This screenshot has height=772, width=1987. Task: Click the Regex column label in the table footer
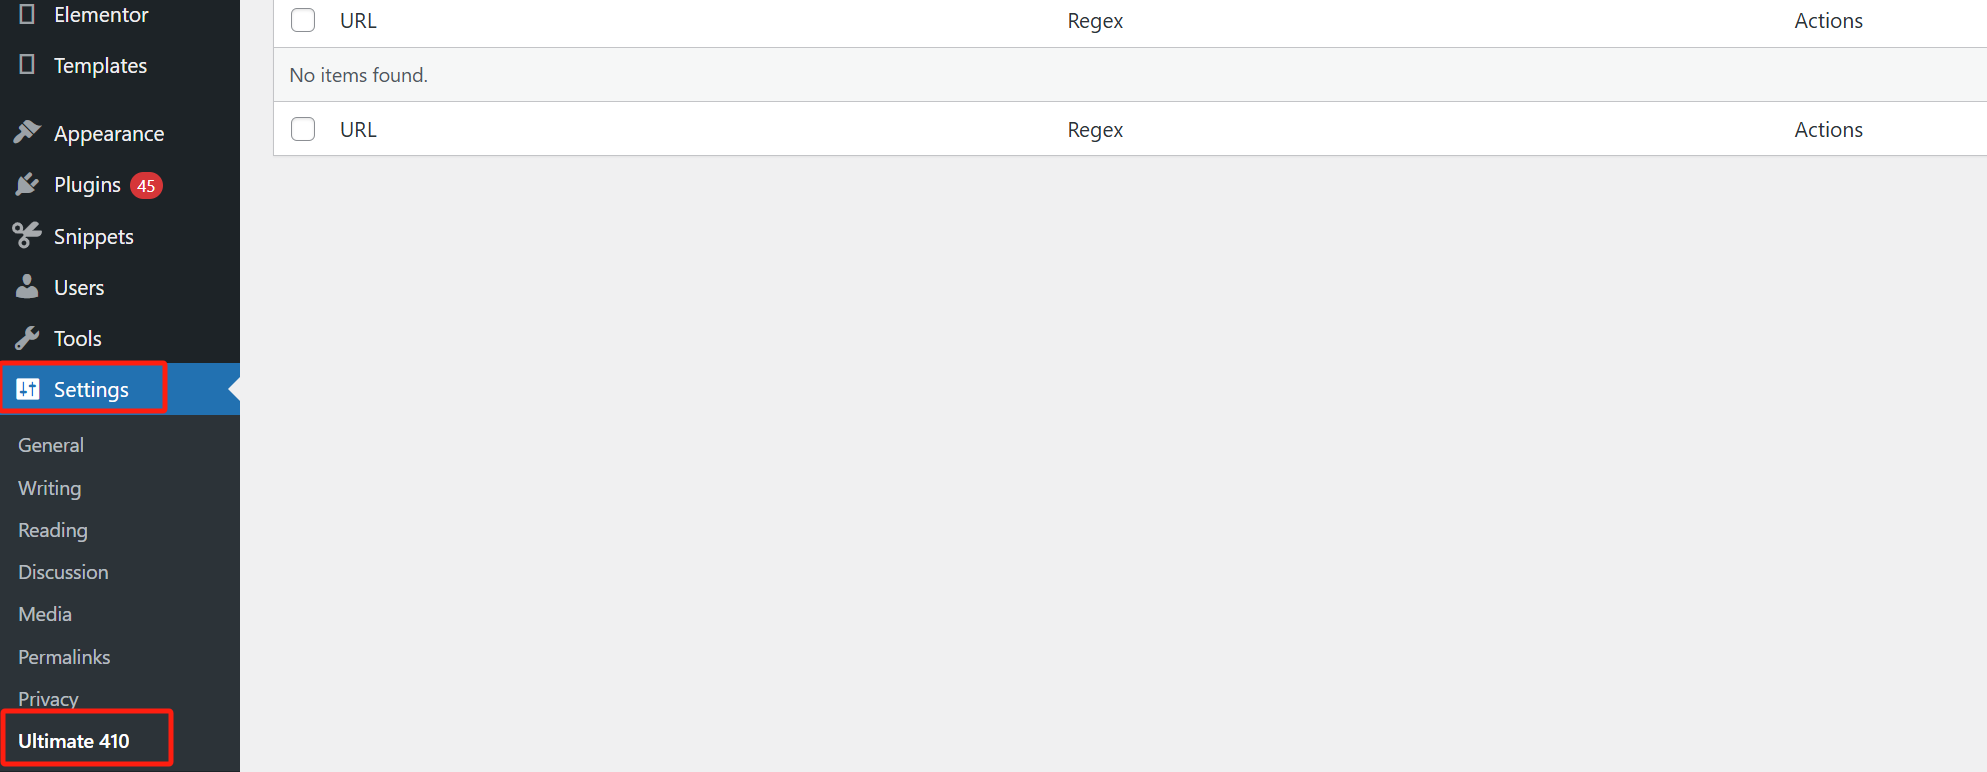[x=1095, y=130]
